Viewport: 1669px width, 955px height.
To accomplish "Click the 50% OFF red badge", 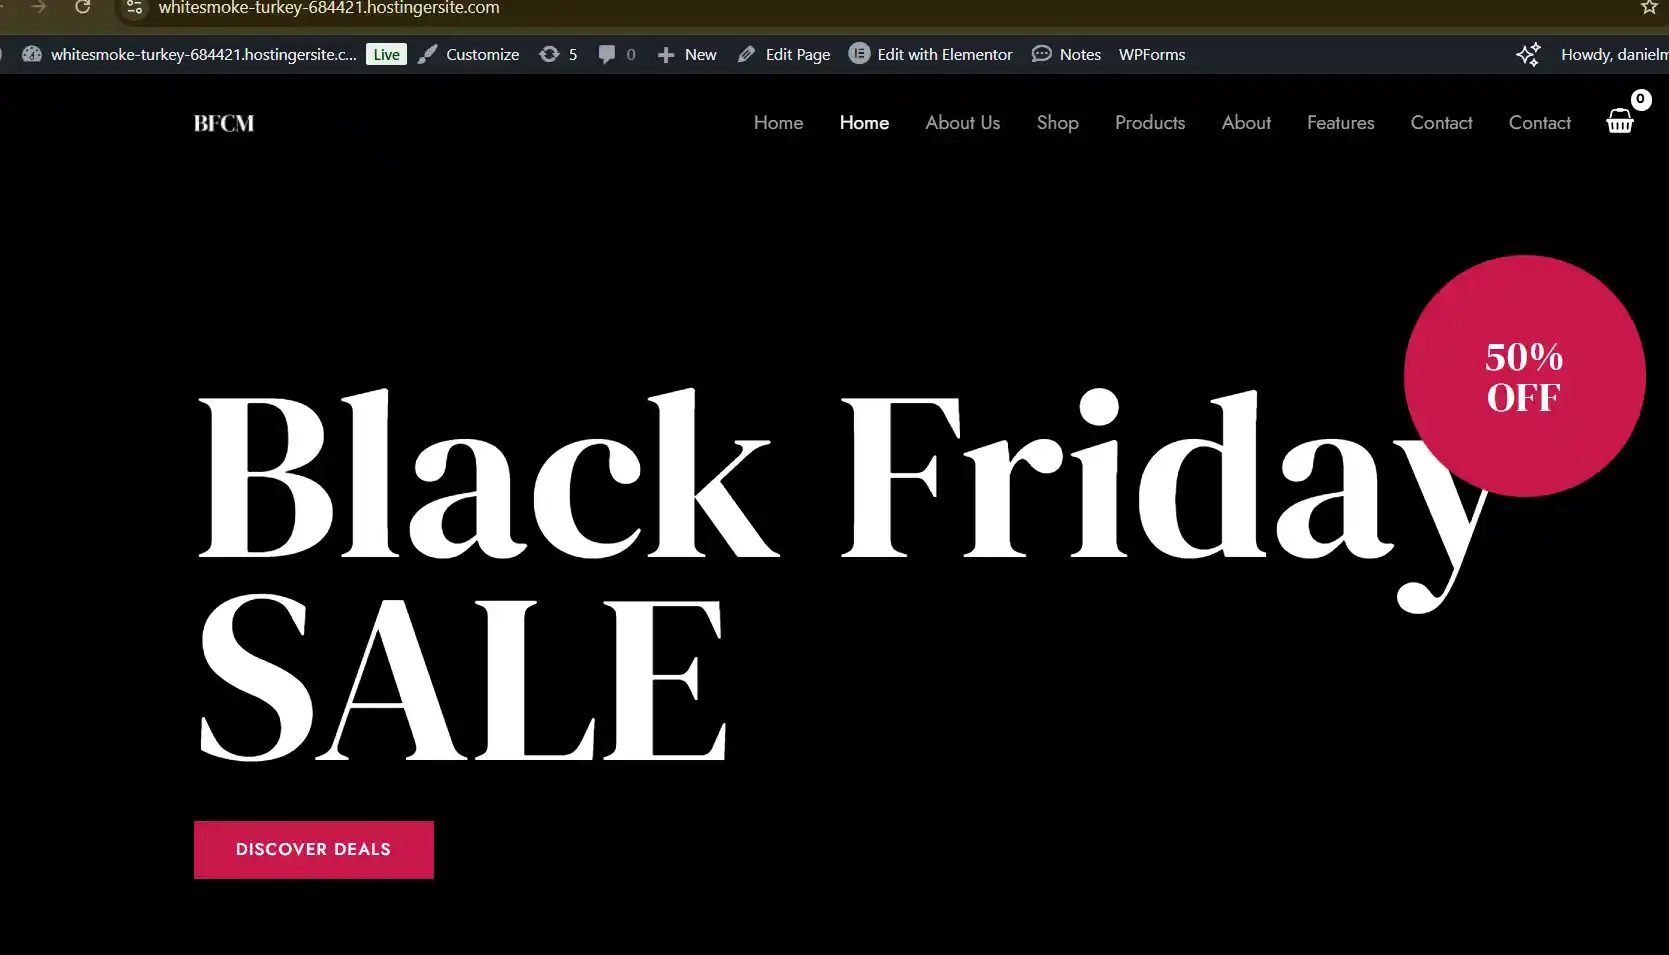I will click(x=1524, y=376).
